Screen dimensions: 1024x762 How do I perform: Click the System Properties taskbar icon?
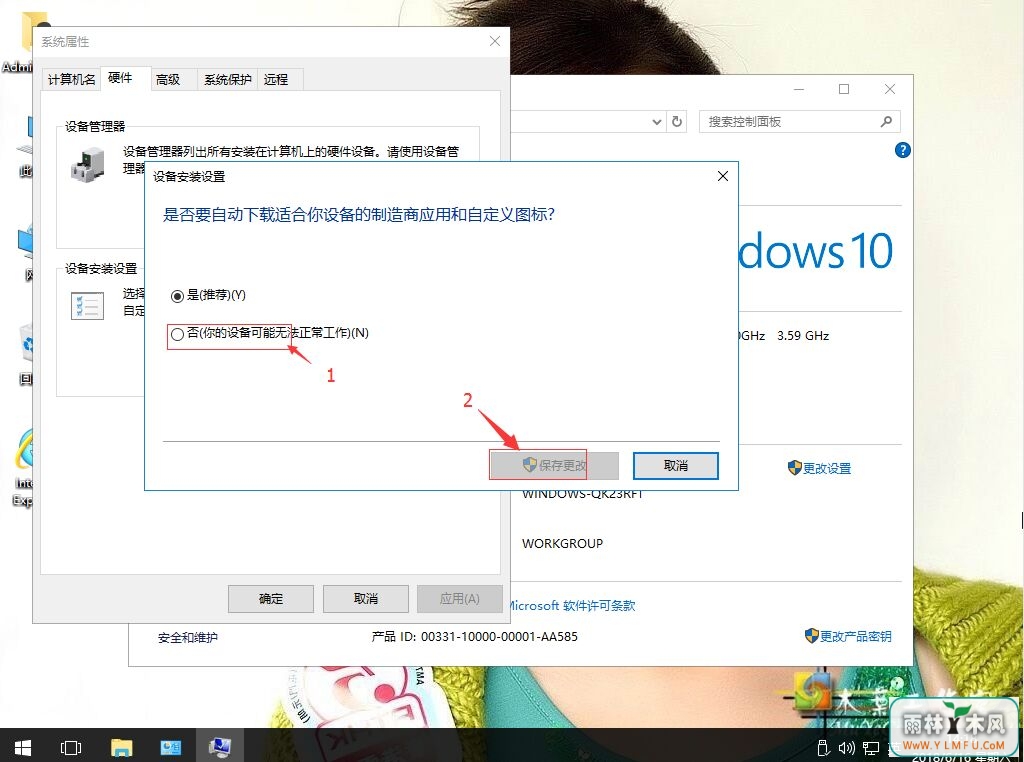(219, 747)
